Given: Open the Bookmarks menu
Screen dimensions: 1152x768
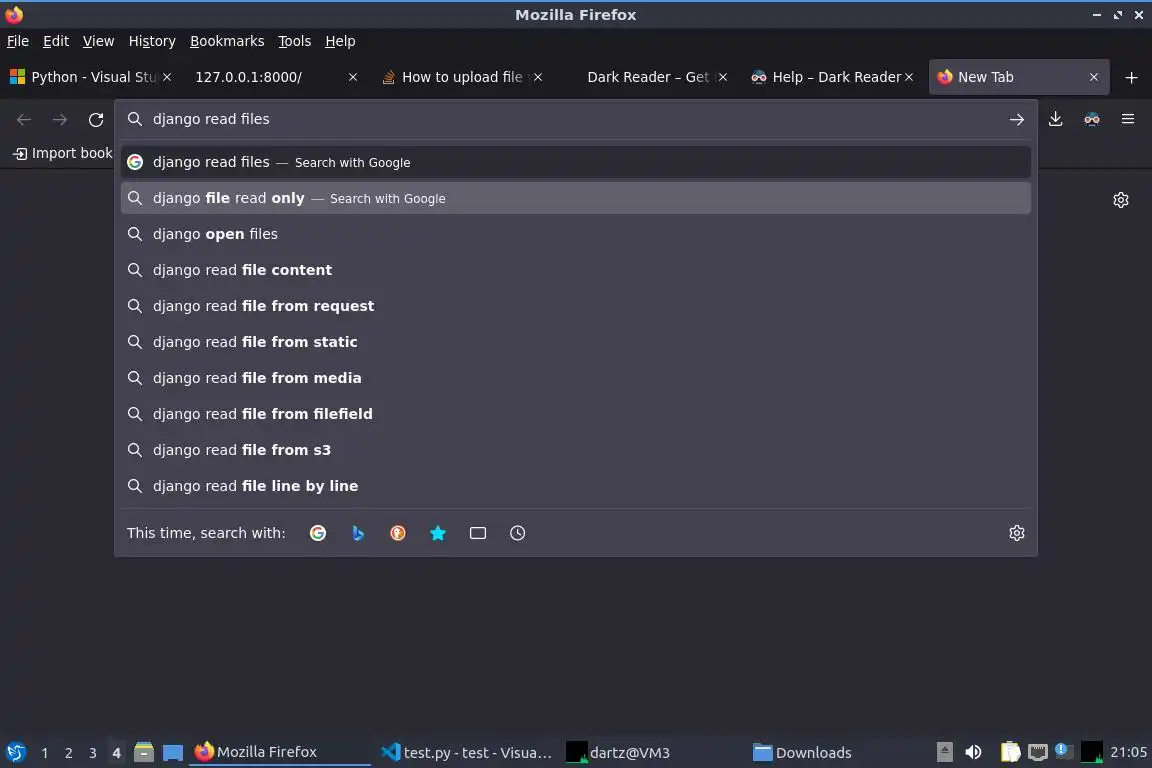Looking at the screenshot, I should (227, 41).
